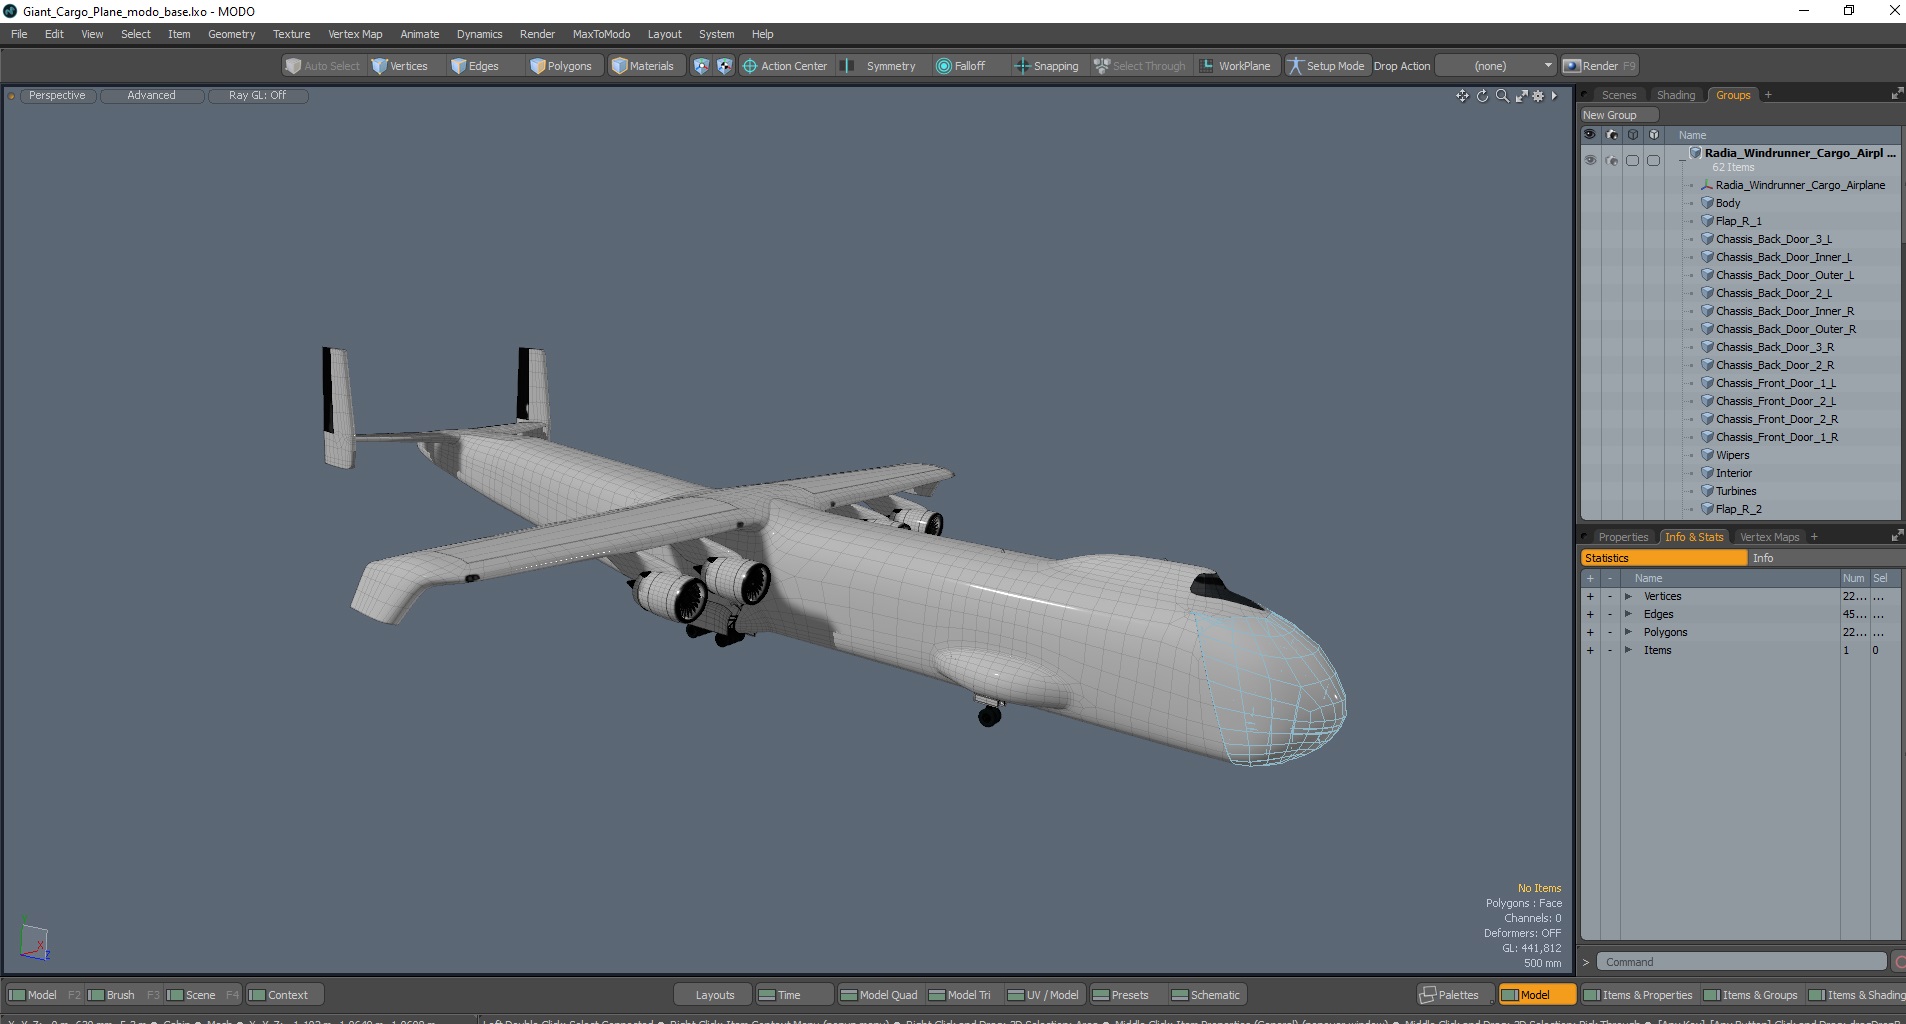Screen dimensions: 1906x1024
Task: Click the render camera column header icon
Action: click(x=1611, y=135)
